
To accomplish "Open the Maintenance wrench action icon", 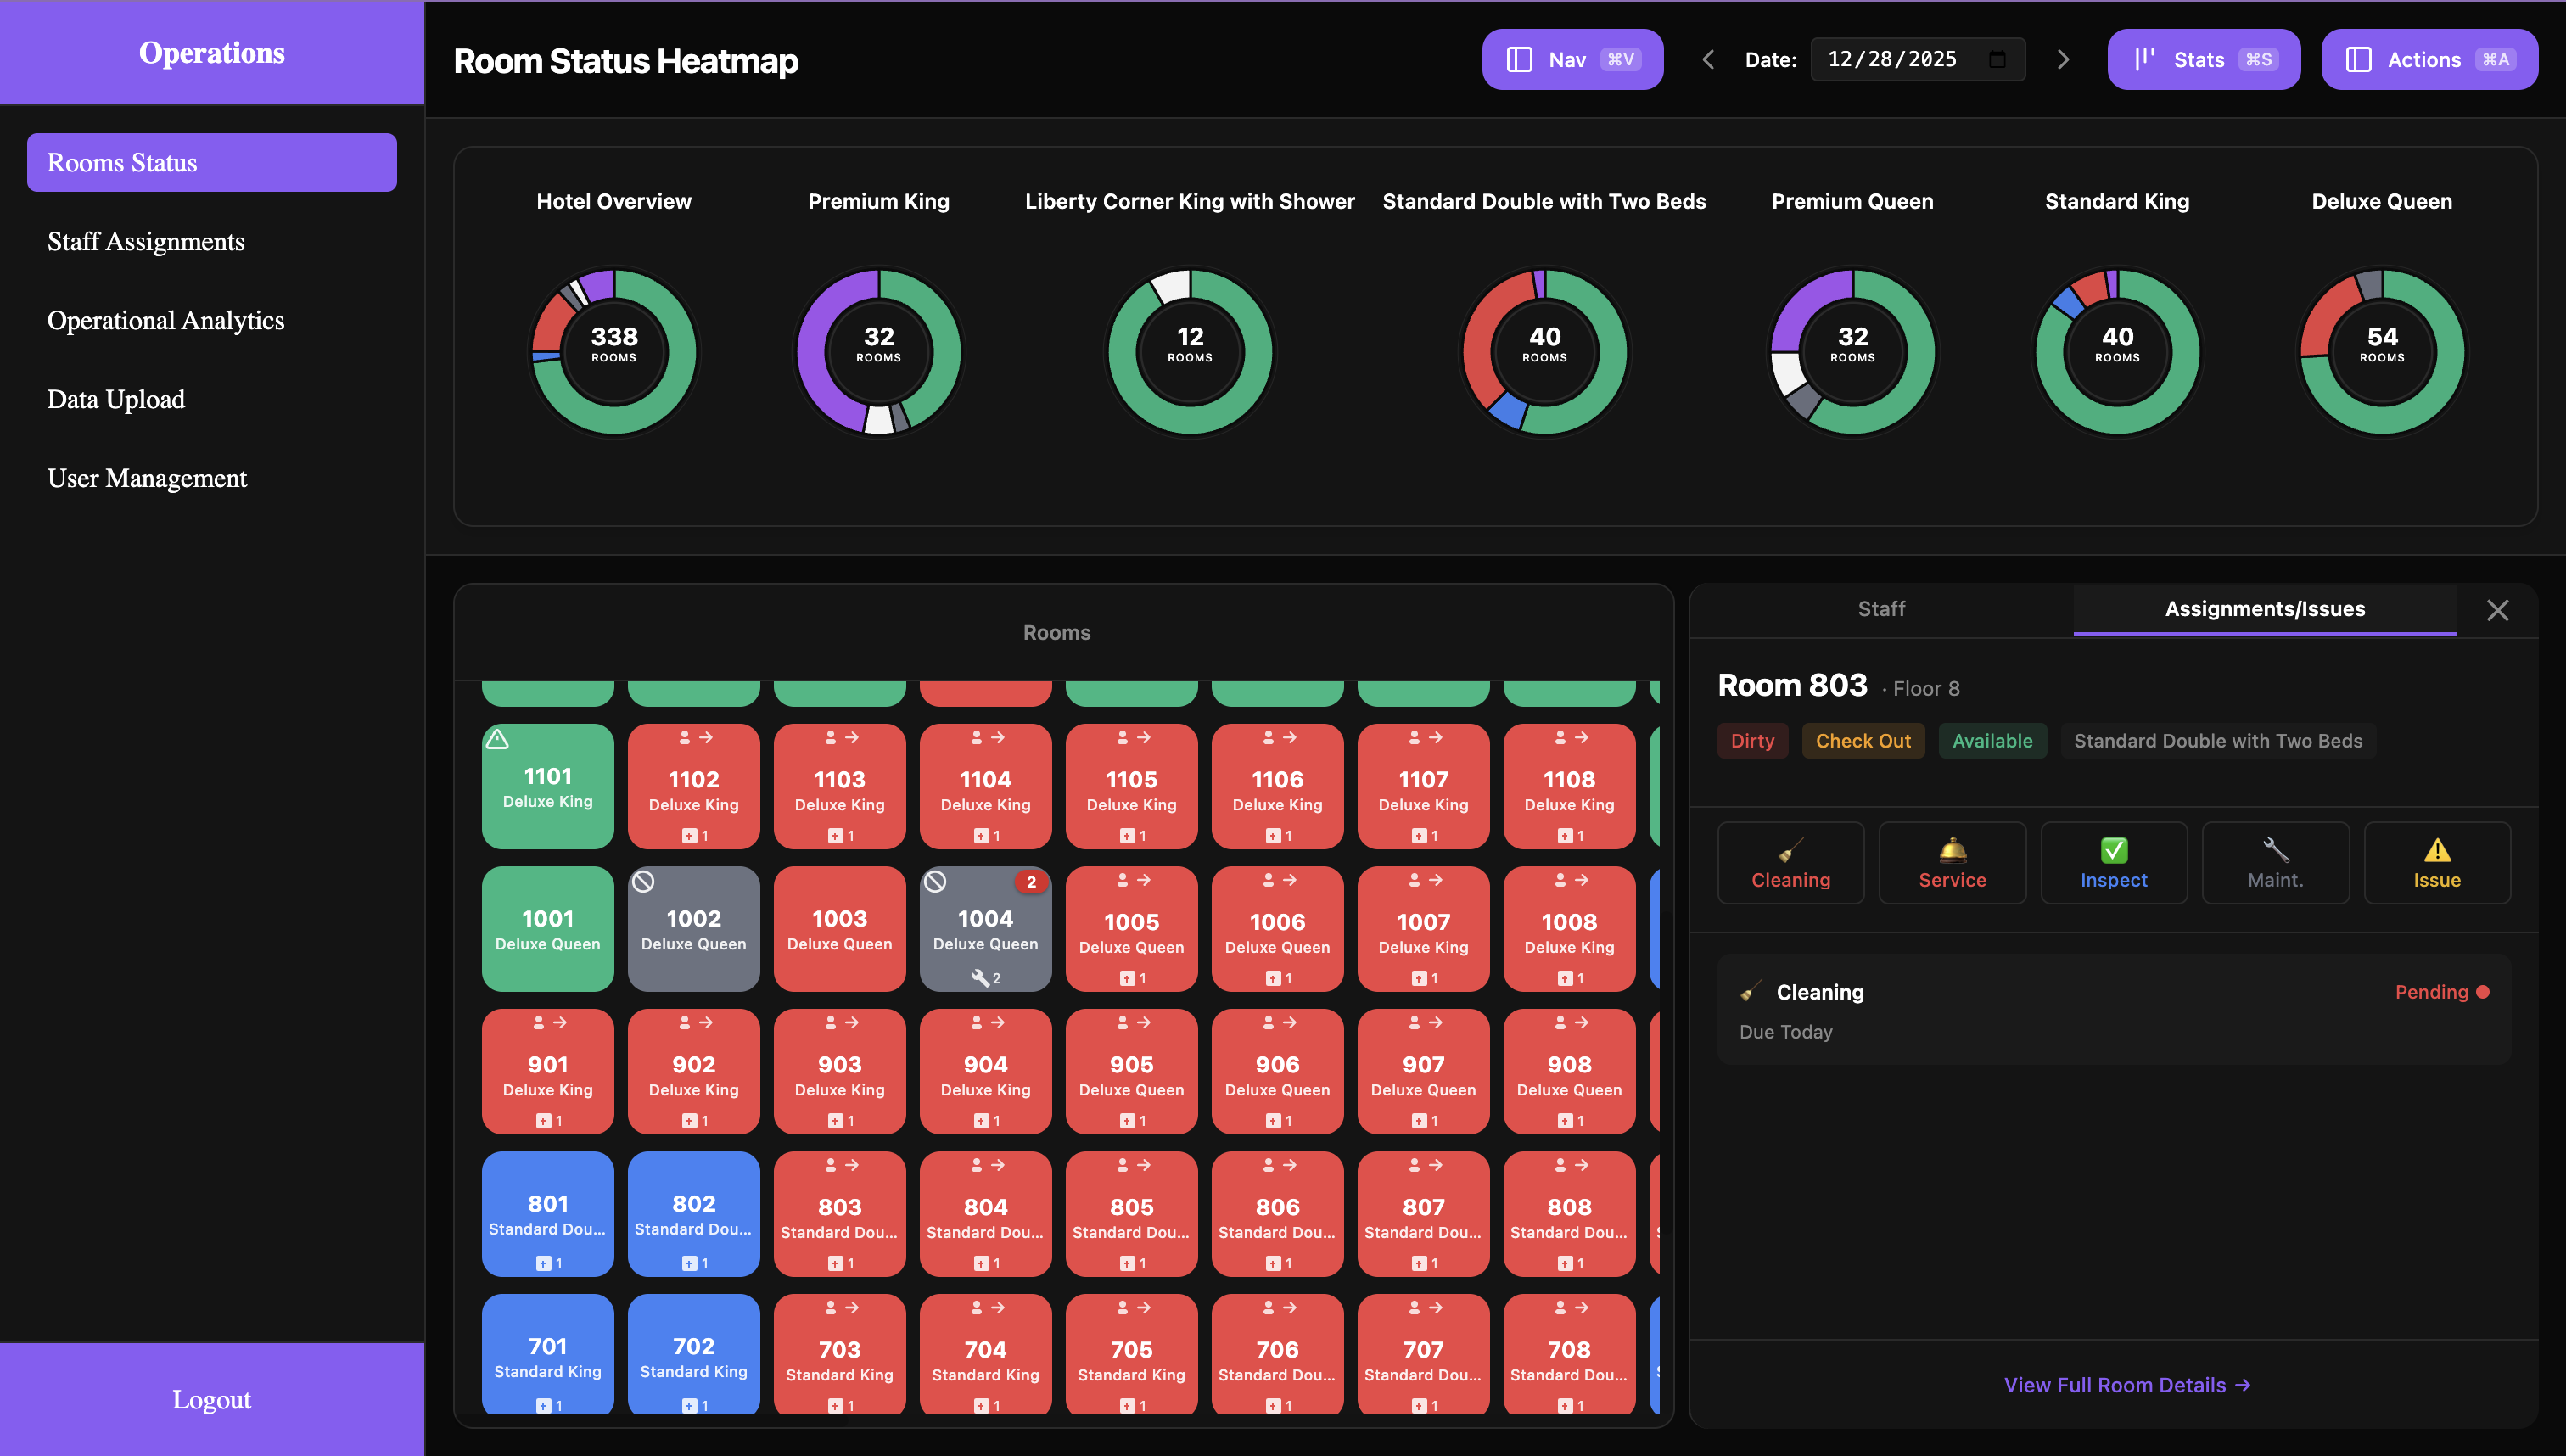I will pyautogui.click(x=2275, y=851).
